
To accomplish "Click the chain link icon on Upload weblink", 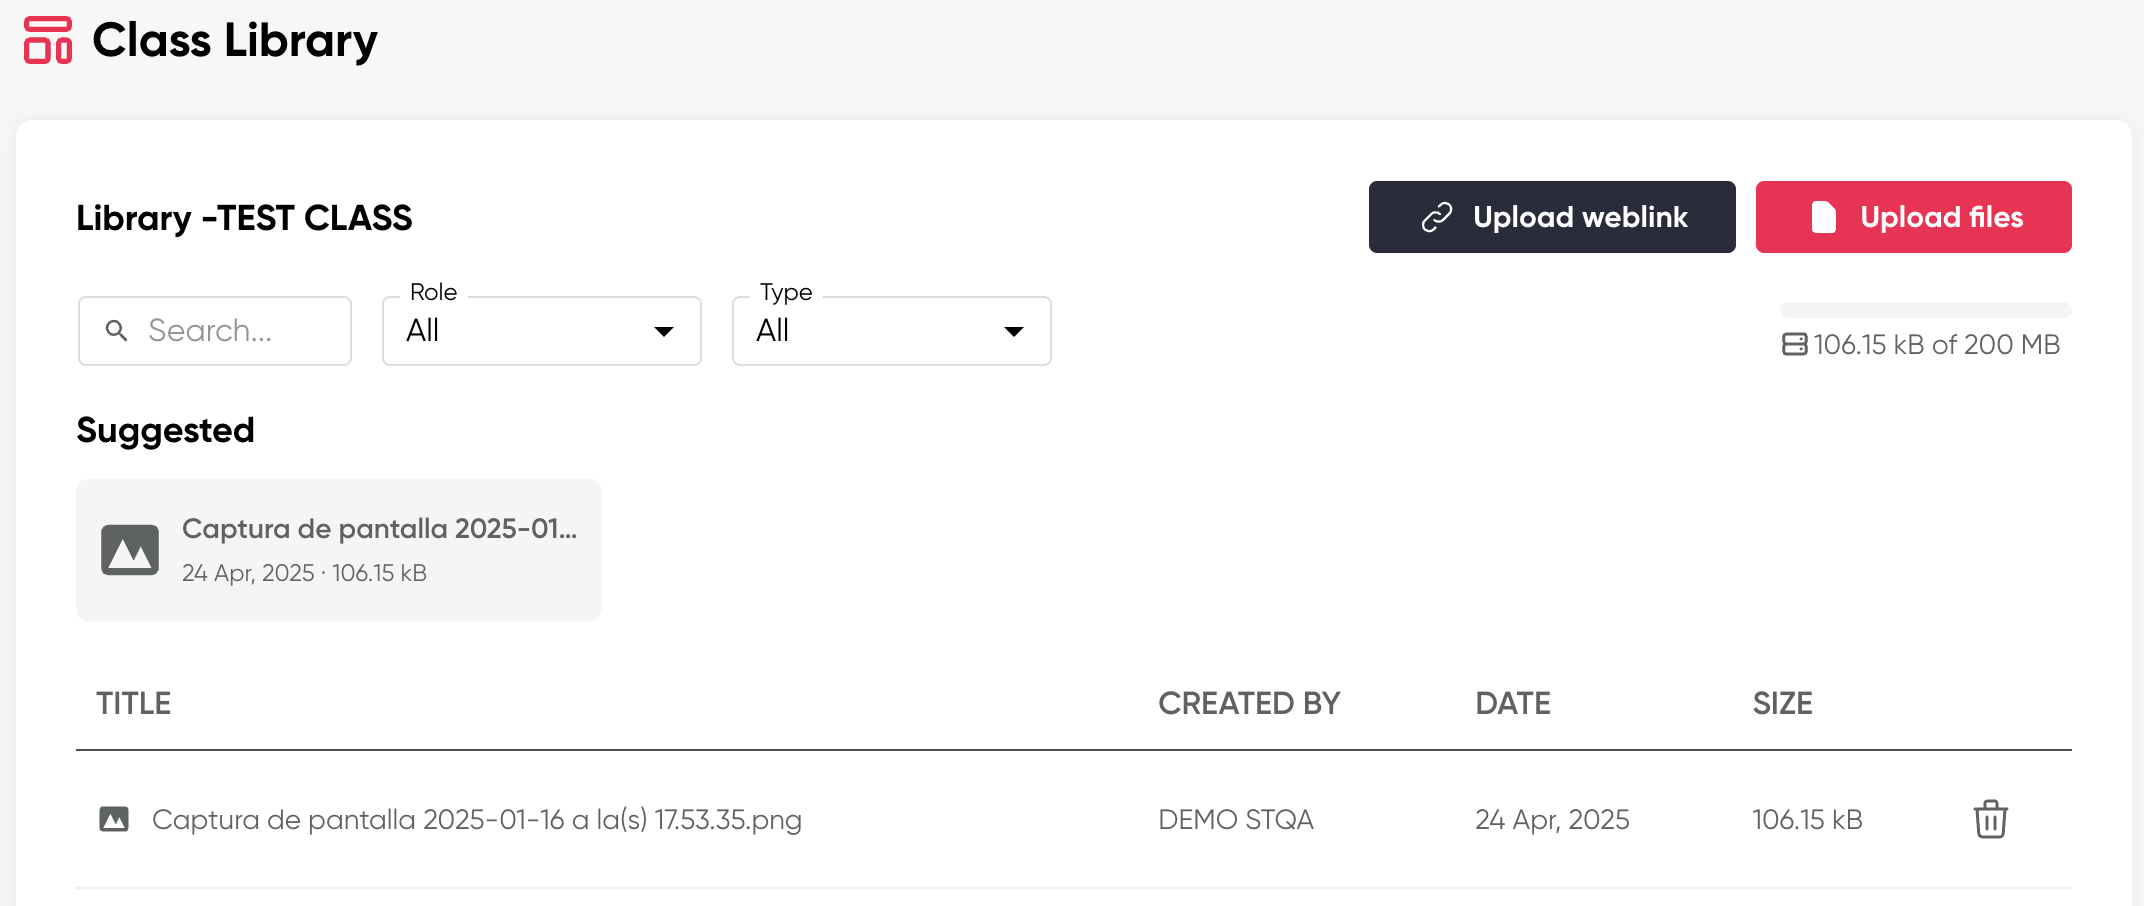I will (1437, 217).
